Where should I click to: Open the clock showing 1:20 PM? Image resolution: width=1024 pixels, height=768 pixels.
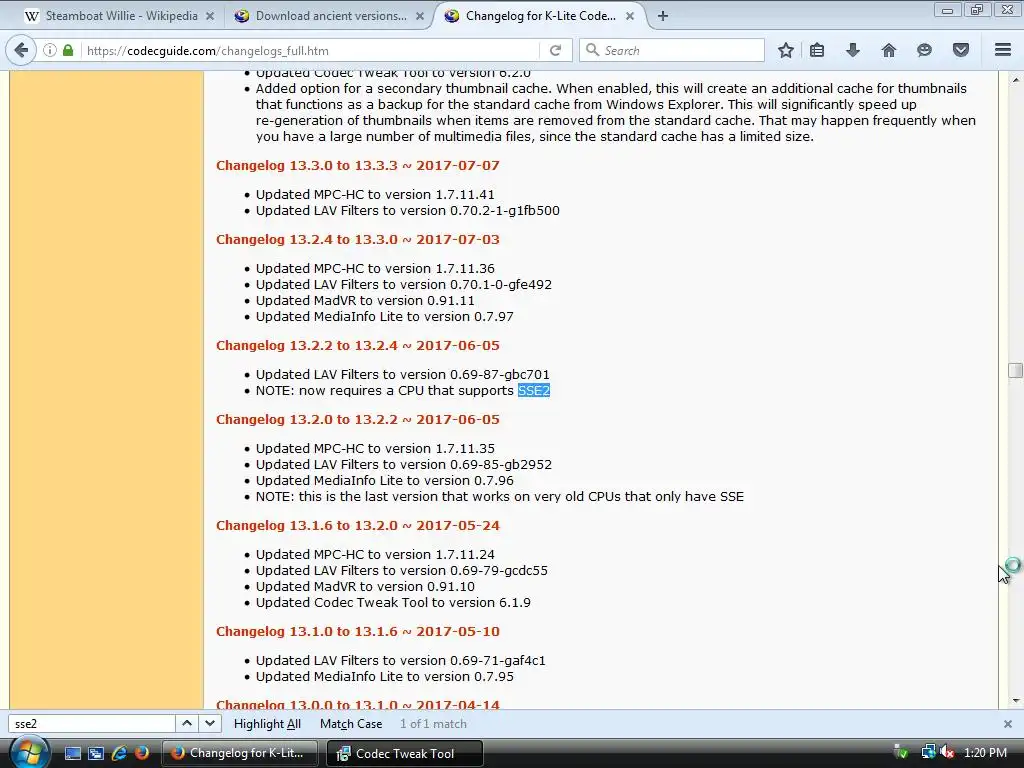(985, 752)
